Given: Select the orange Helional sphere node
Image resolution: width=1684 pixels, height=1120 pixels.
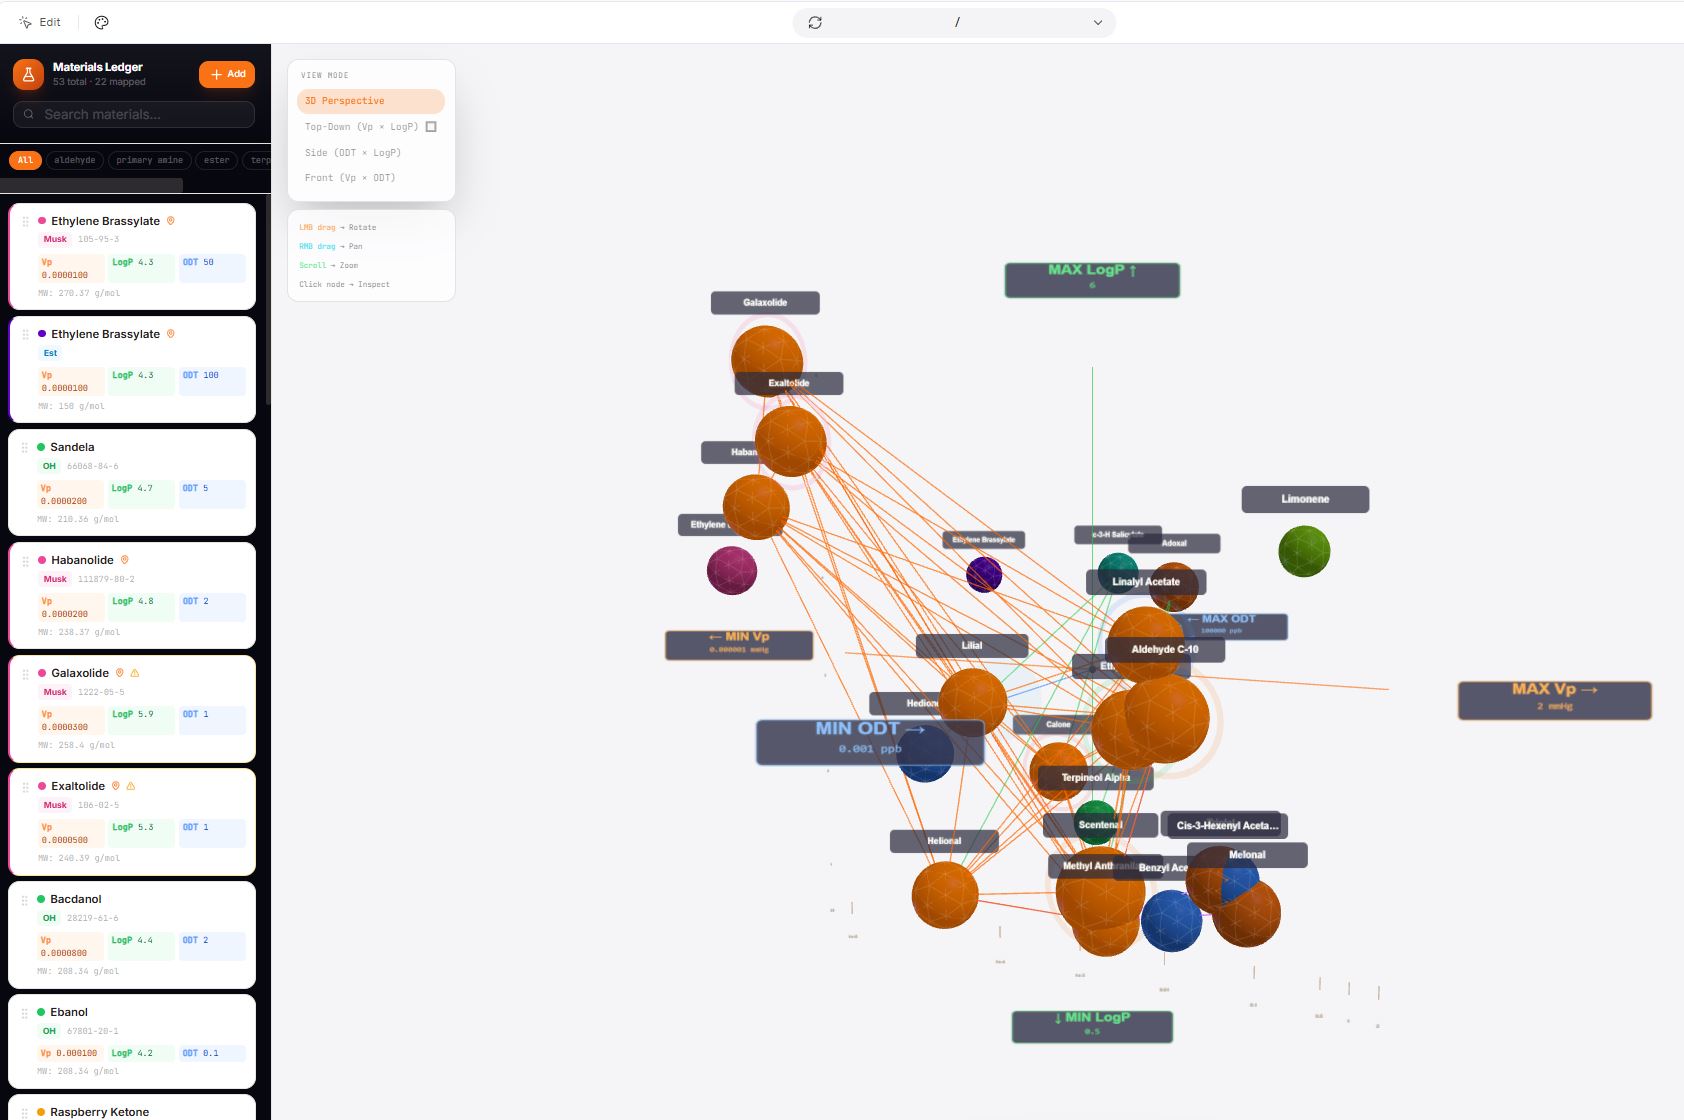Looking at the screenshot, I should pyautogui.click(x=945, y=895).
